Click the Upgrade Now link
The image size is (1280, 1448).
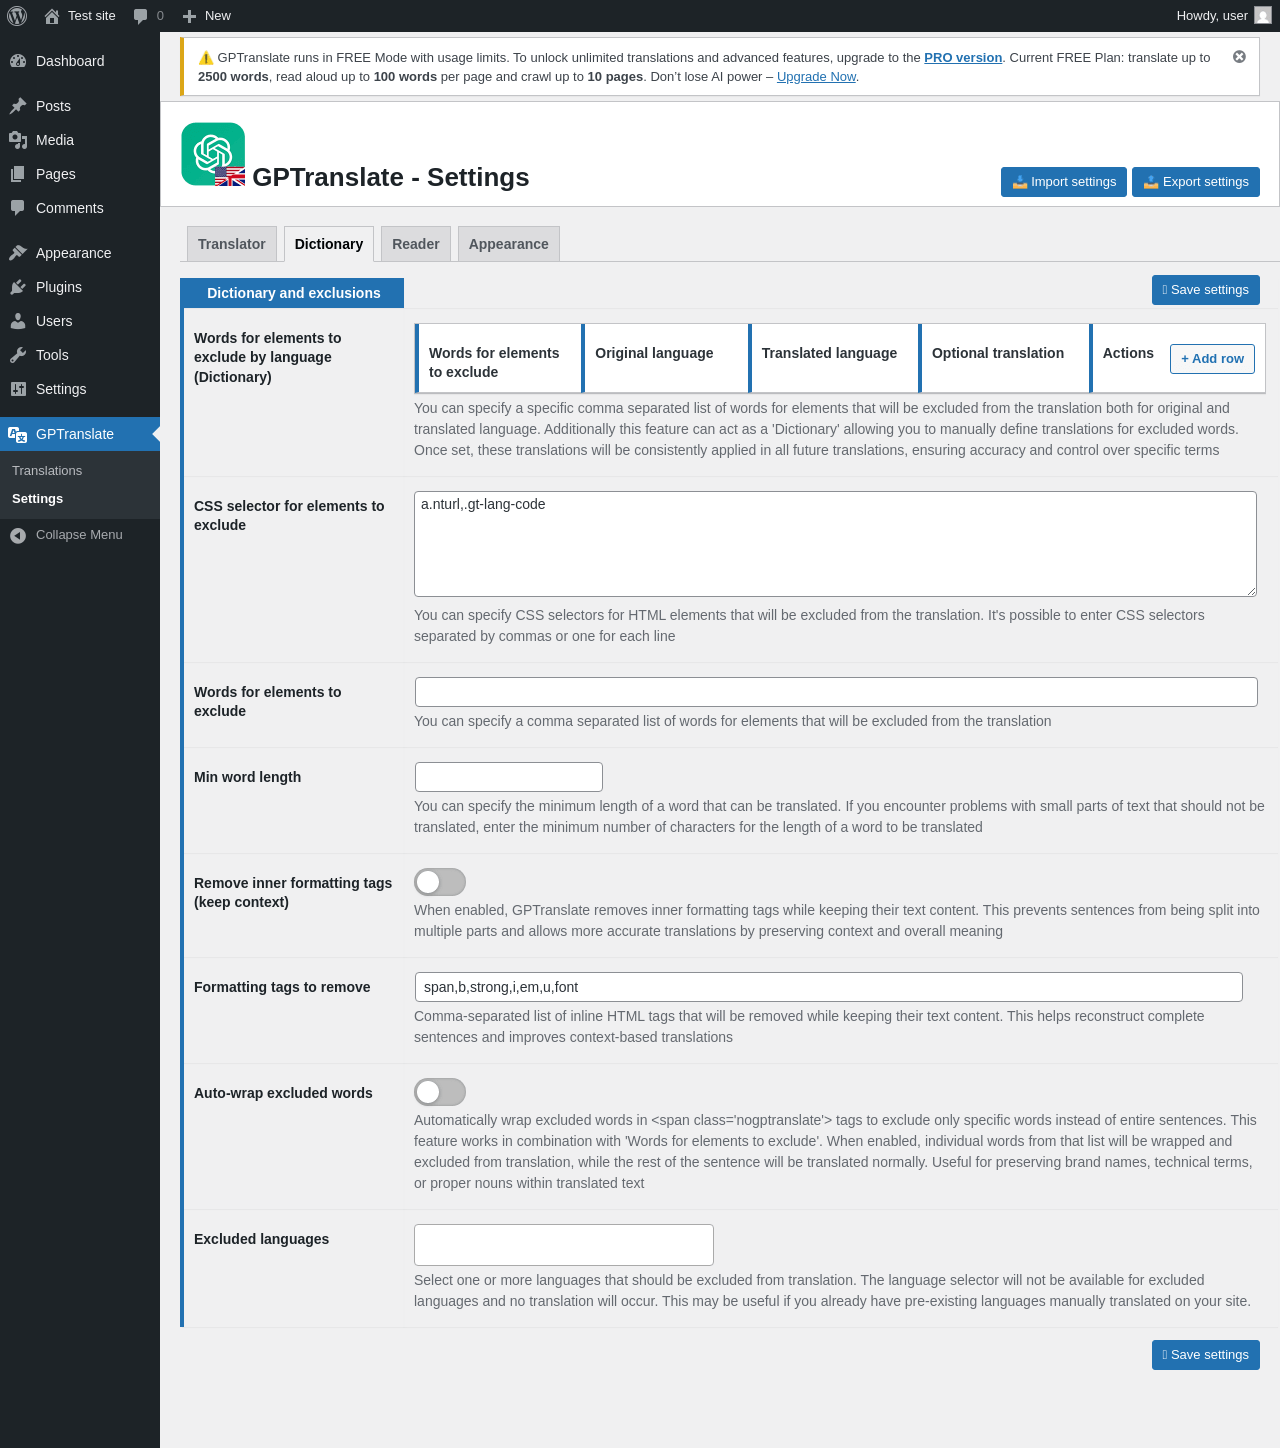(x=816, y=77)
